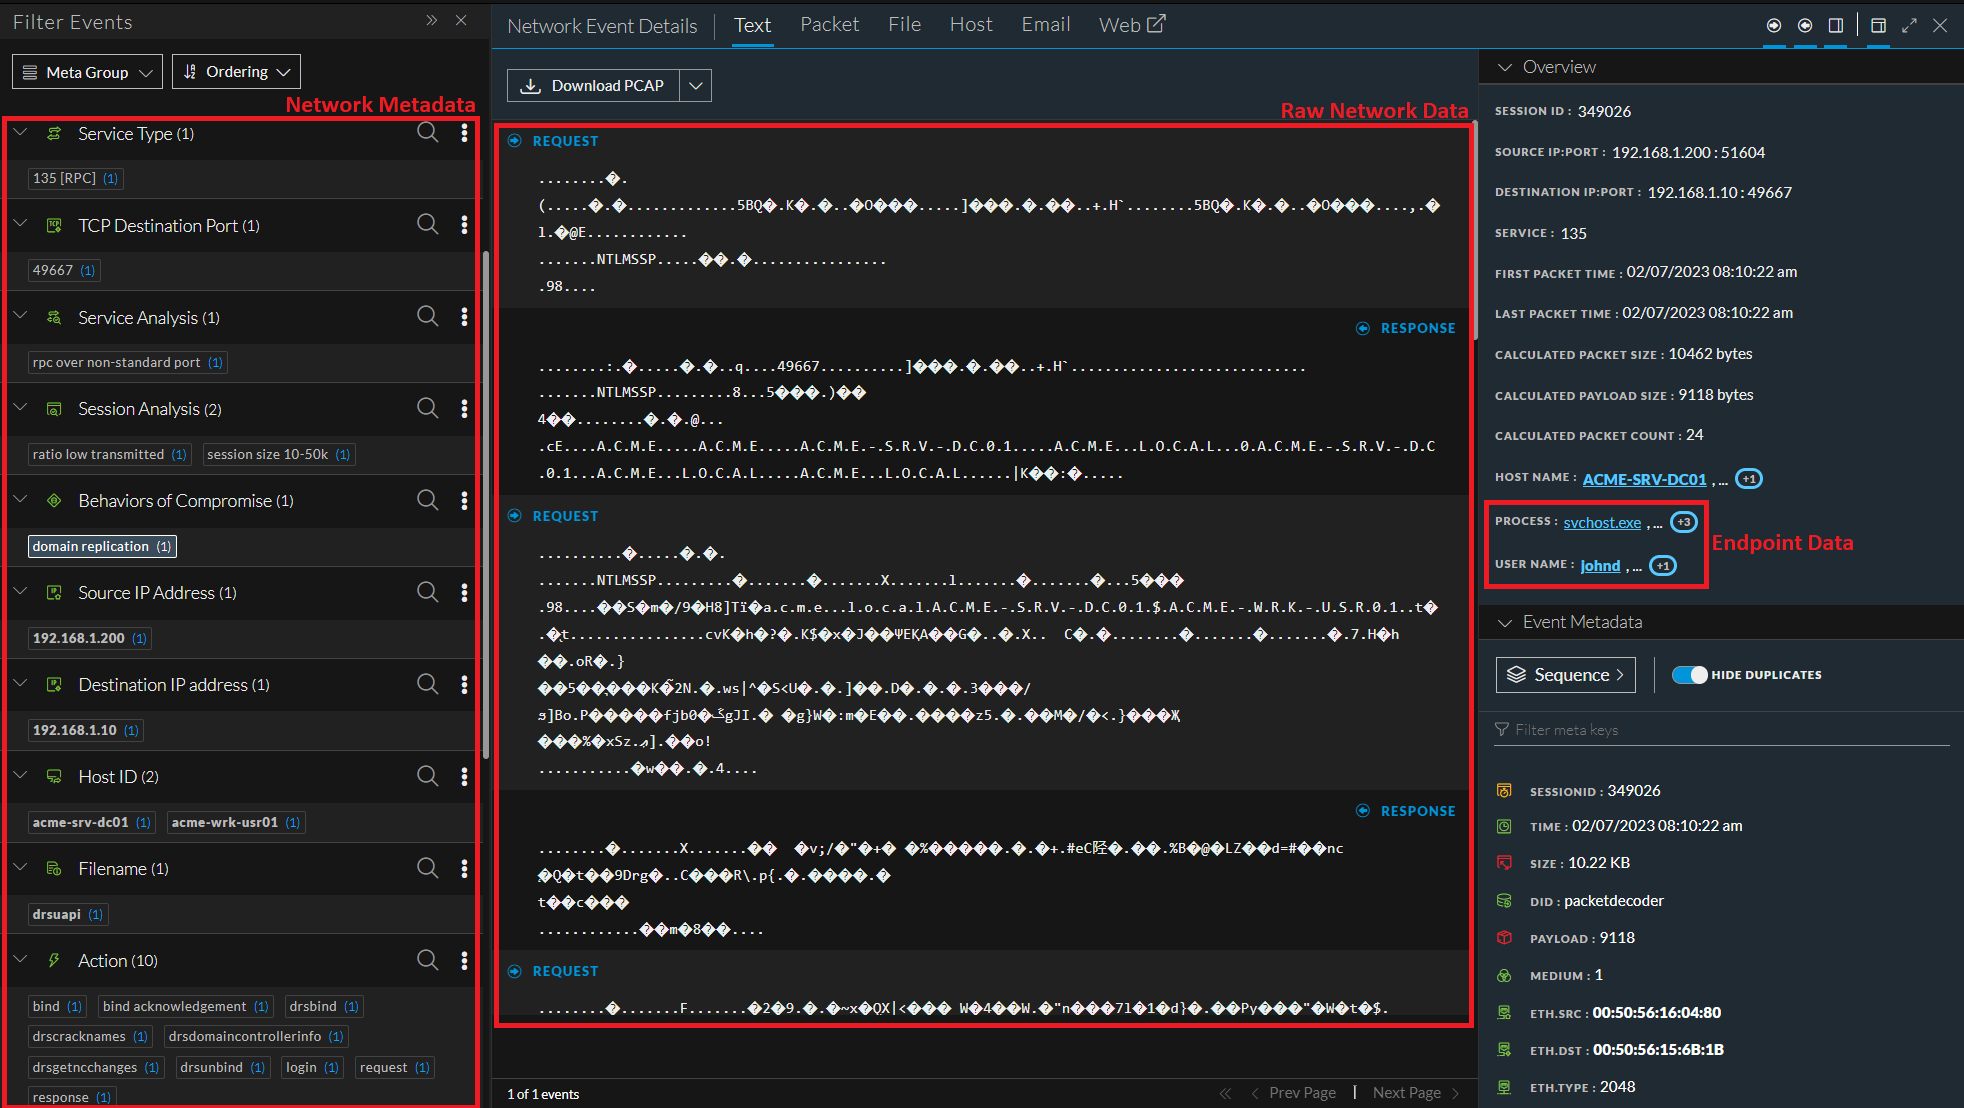Toggle Hide Duplicates switch
Viewport: 1964px width, 1108px height.
click(1689, 675)
